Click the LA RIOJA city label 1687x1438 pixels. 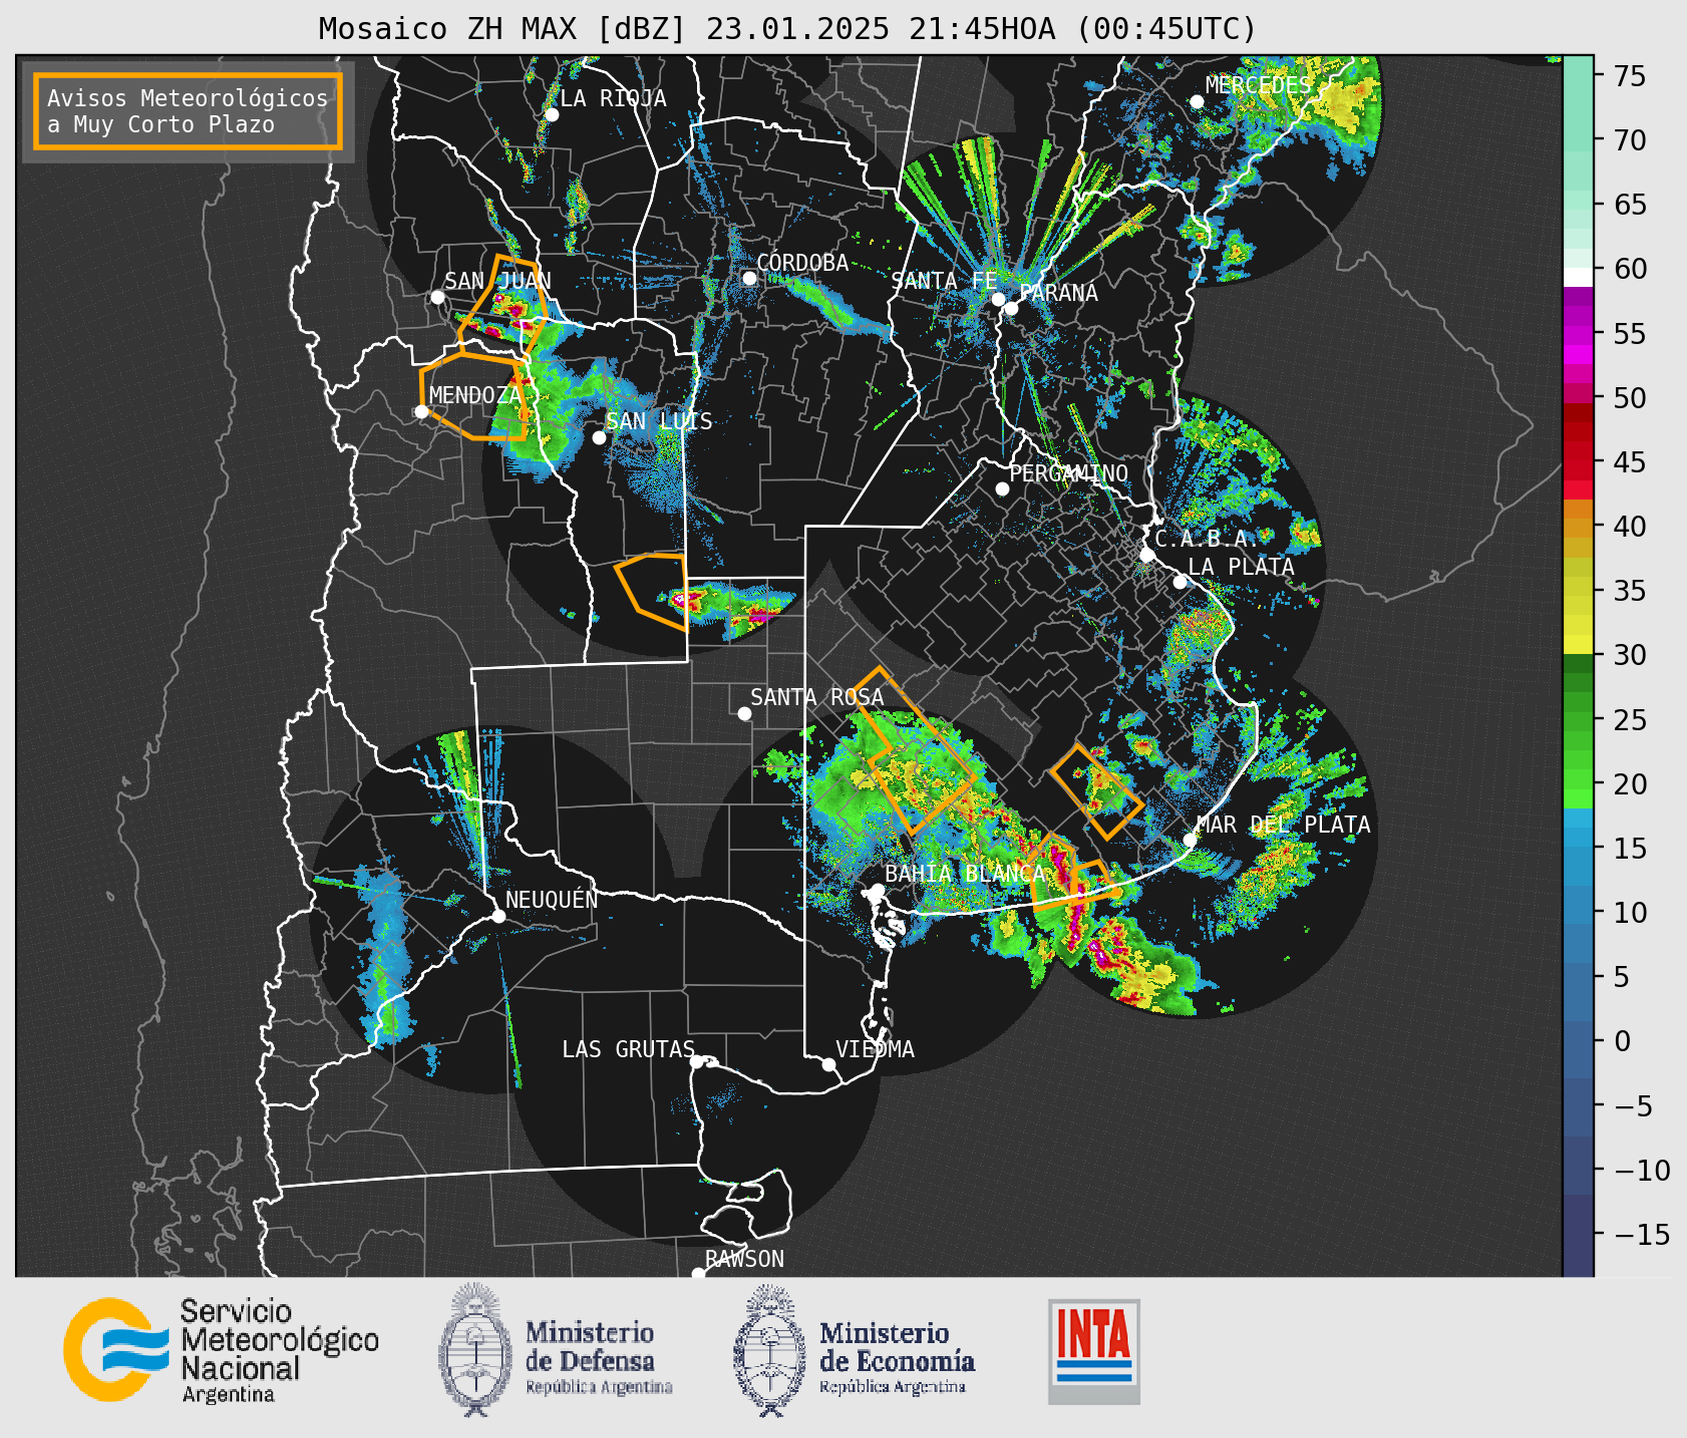pyautogui.click(x=613, y=98)
